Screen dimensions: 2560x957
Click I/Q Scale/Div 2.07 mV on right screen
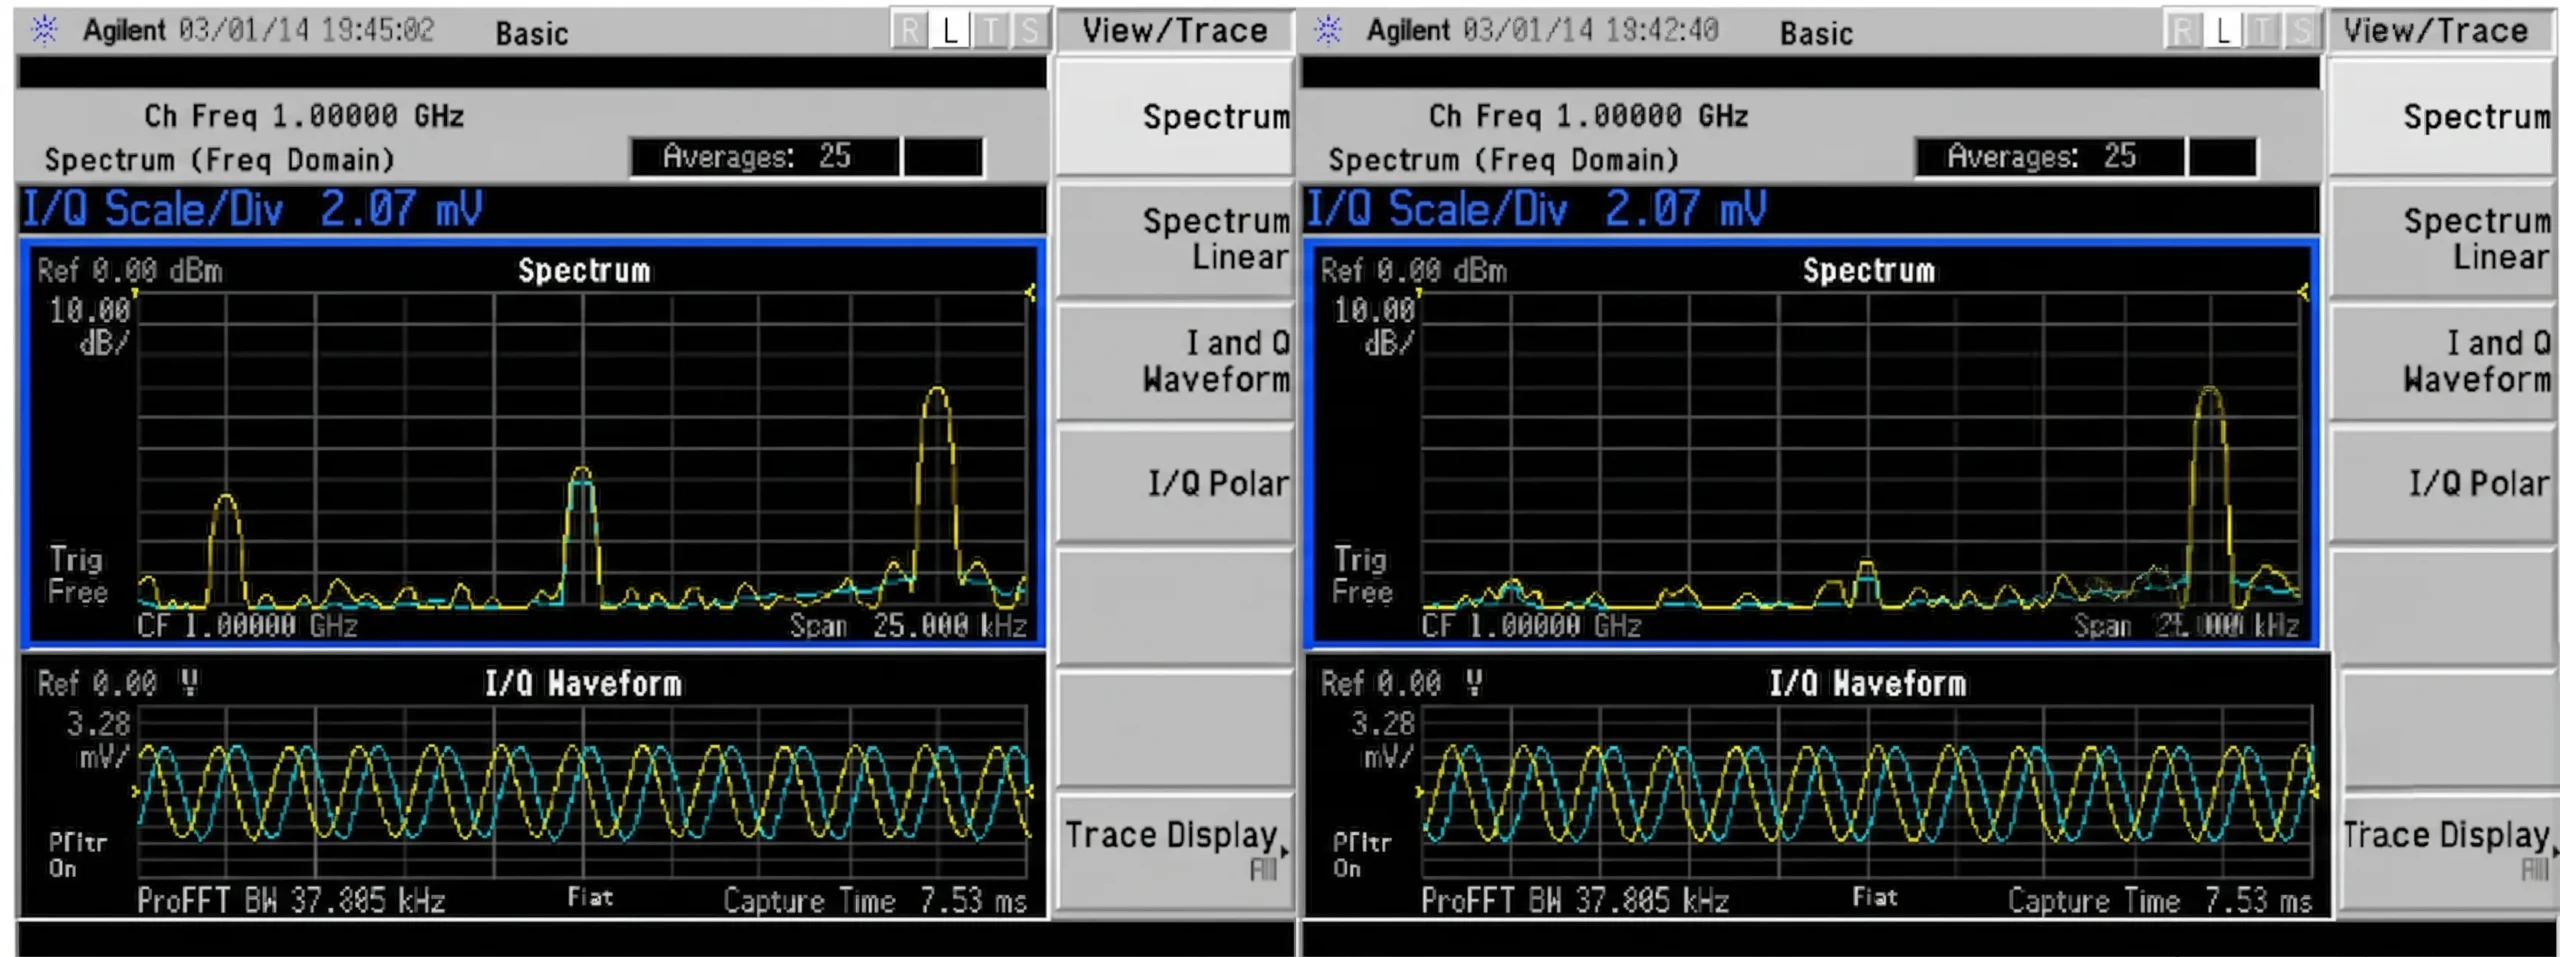pyautogui.click(x=1537, y=209)
